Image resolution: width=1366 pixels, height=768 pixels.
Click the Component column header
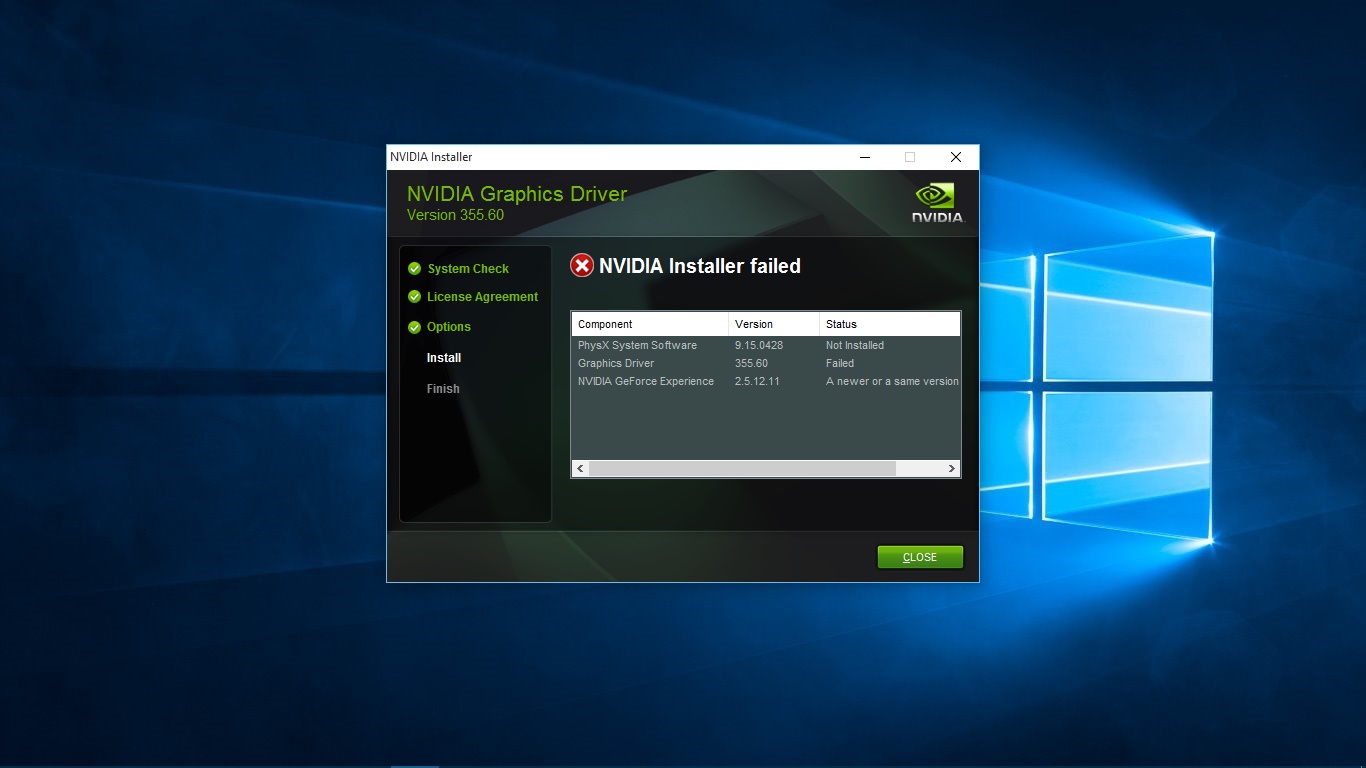pos(648,323)
